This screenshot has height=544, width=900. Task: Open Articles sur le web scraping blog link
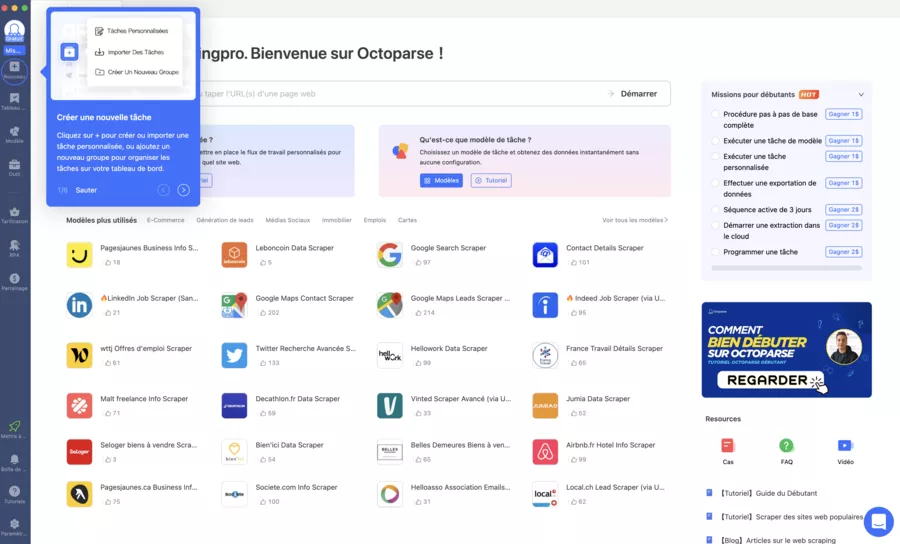coord(778,541)
